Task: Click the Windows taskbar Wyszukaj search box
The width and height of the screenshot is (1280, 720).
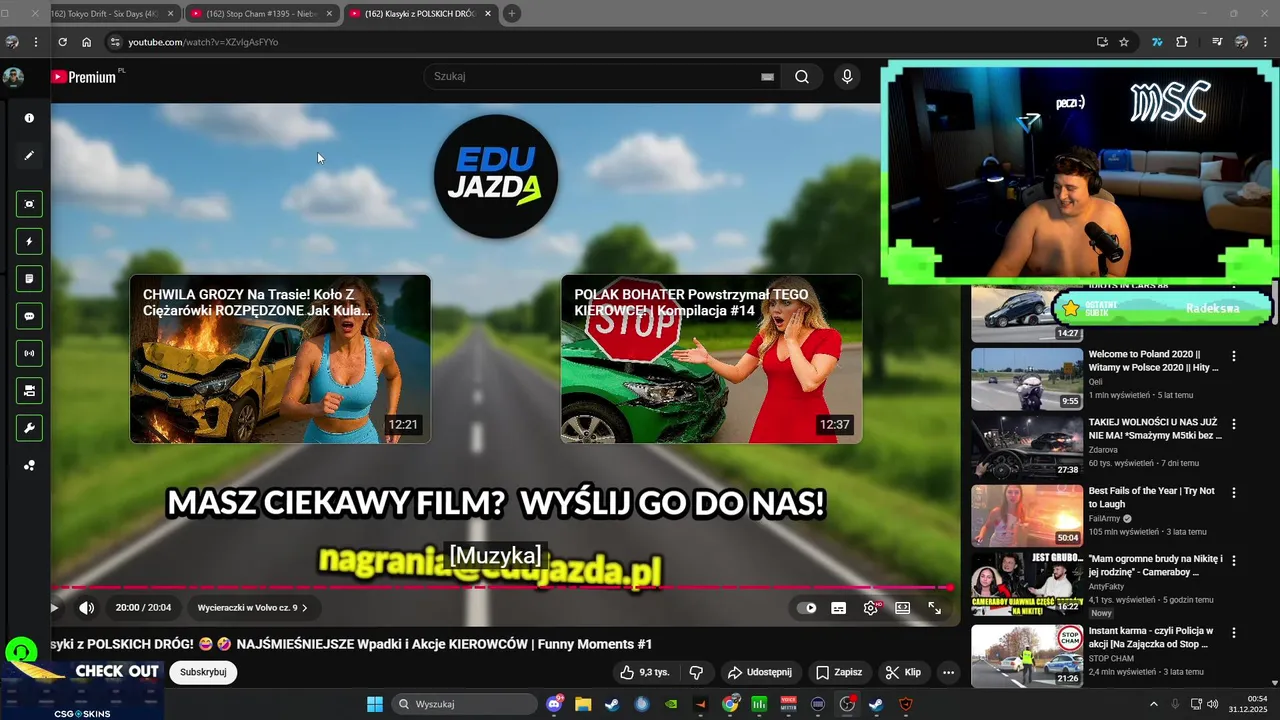Action: tap(464, 704)
